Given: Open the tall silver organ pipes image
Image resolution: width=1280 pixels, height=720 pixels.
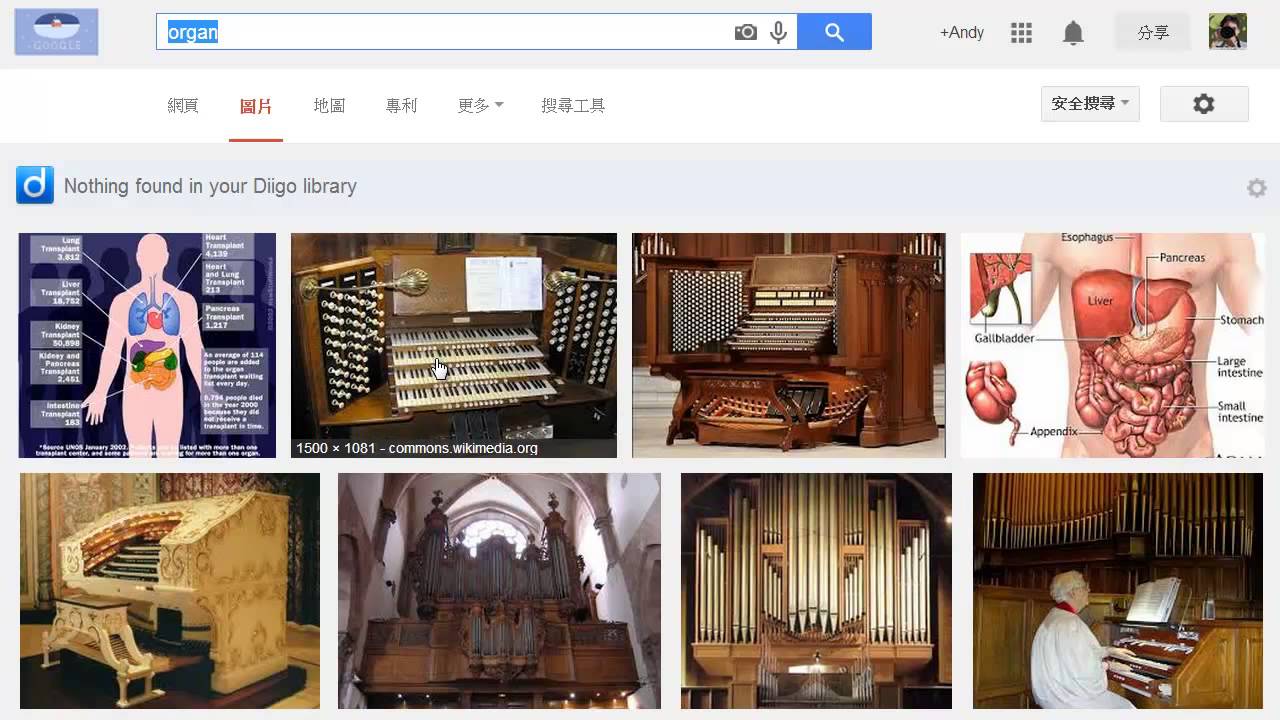Looking at the screenshot, I should point(816,591).
